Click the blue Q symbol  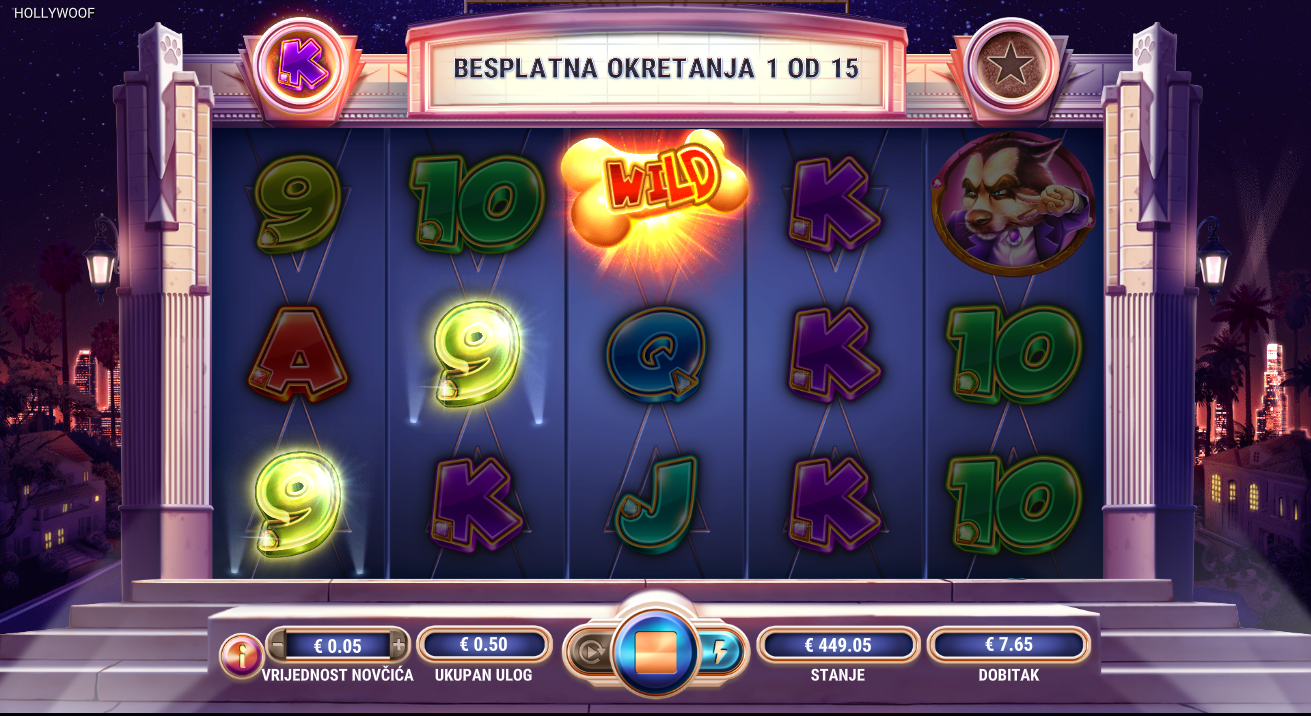(656, 354)
